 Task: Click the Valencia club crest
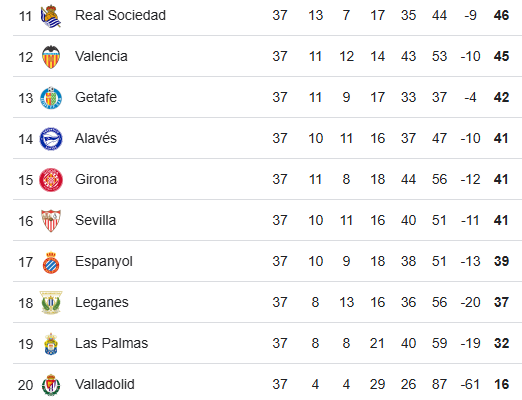point(51,57)
